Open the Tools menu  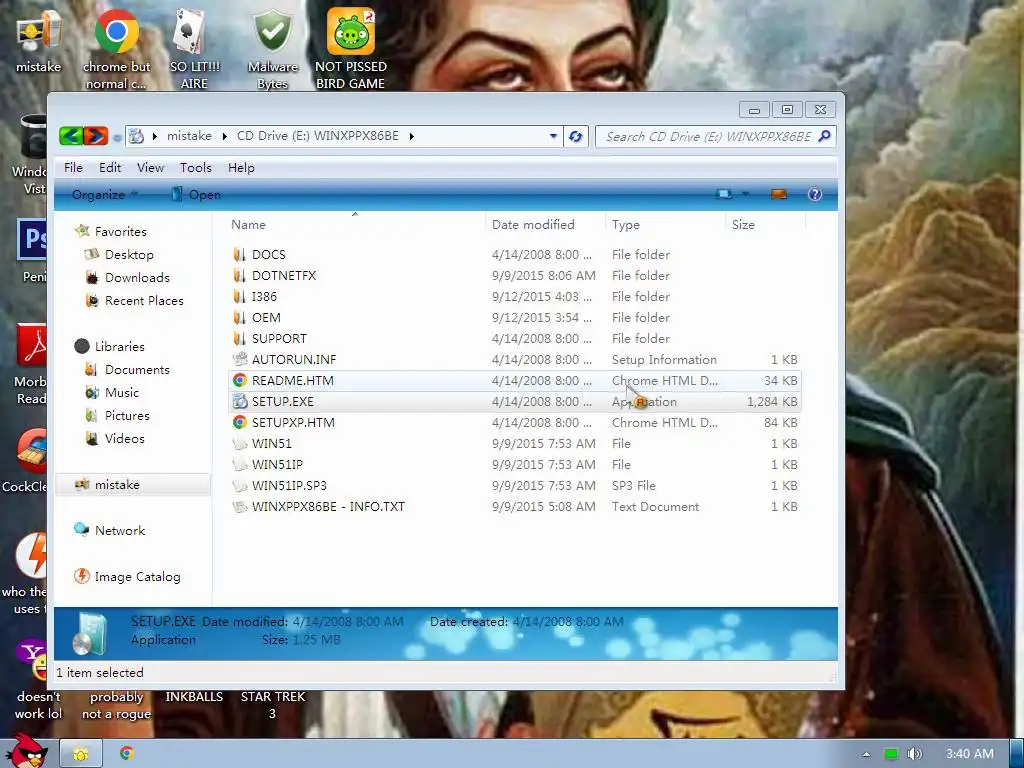click(196, 168)
